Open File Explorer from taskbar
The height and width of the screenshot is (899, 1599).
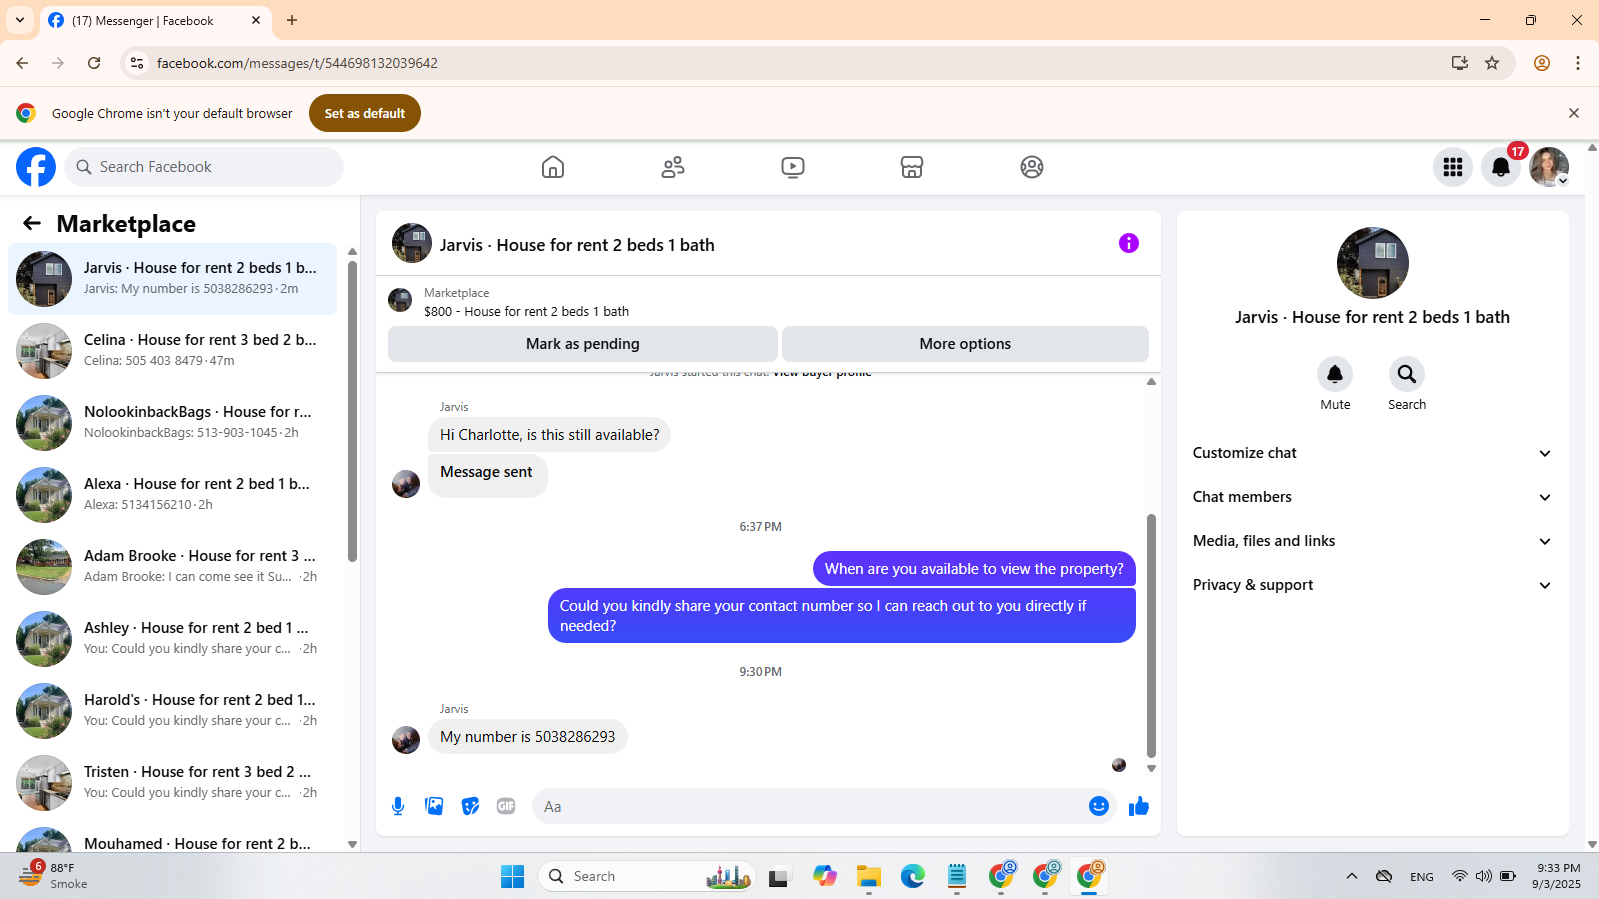pyautogui.click(x=869, y=876)
